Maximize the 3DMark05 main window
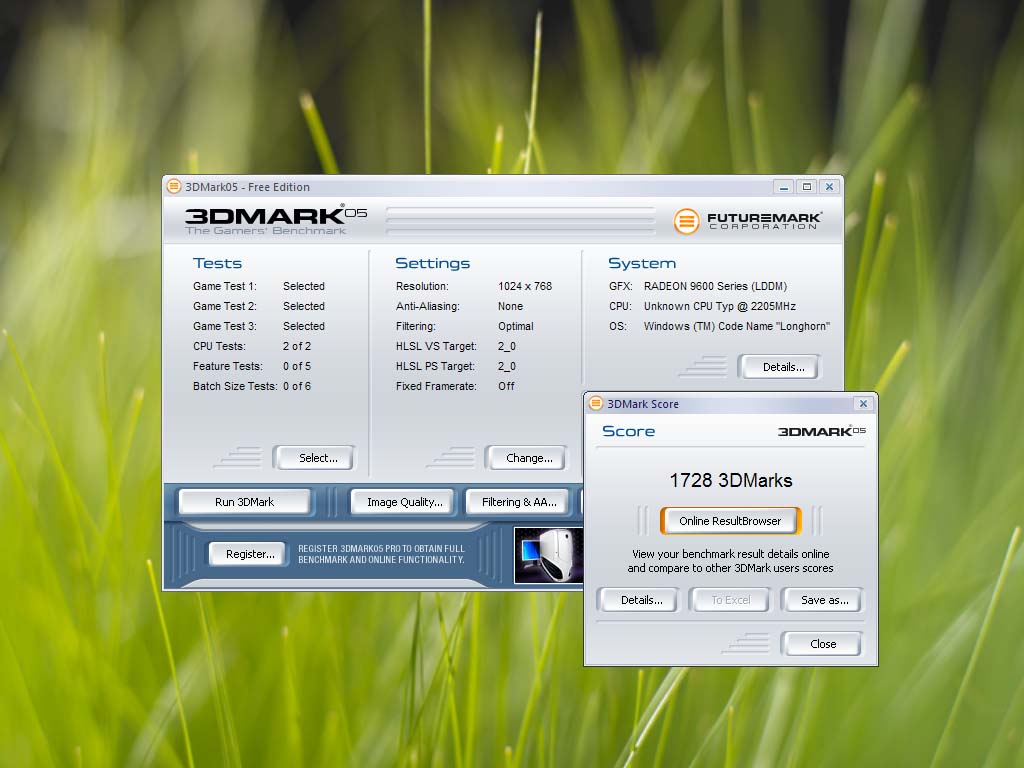 tap(807, 187)
